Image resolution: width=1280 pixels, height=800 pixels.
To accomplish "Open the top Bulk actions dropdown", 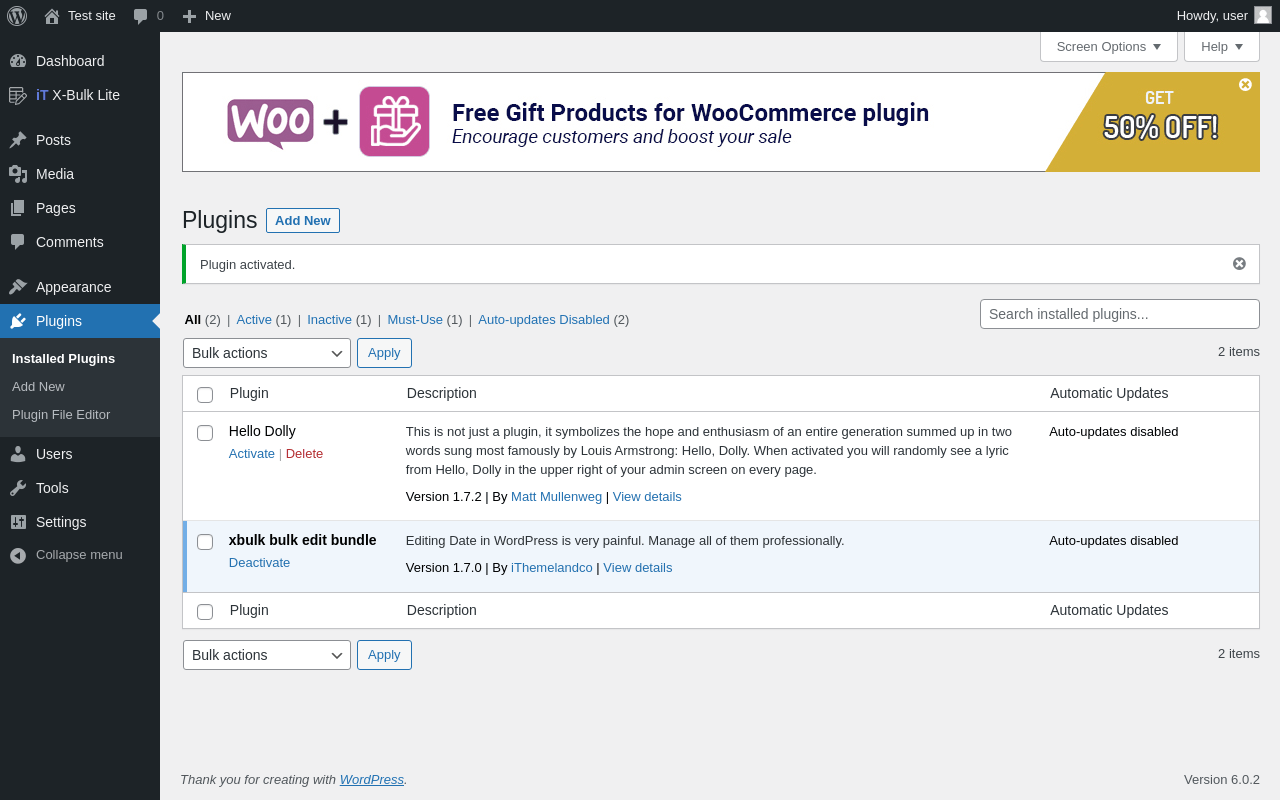I will point(267,353).
